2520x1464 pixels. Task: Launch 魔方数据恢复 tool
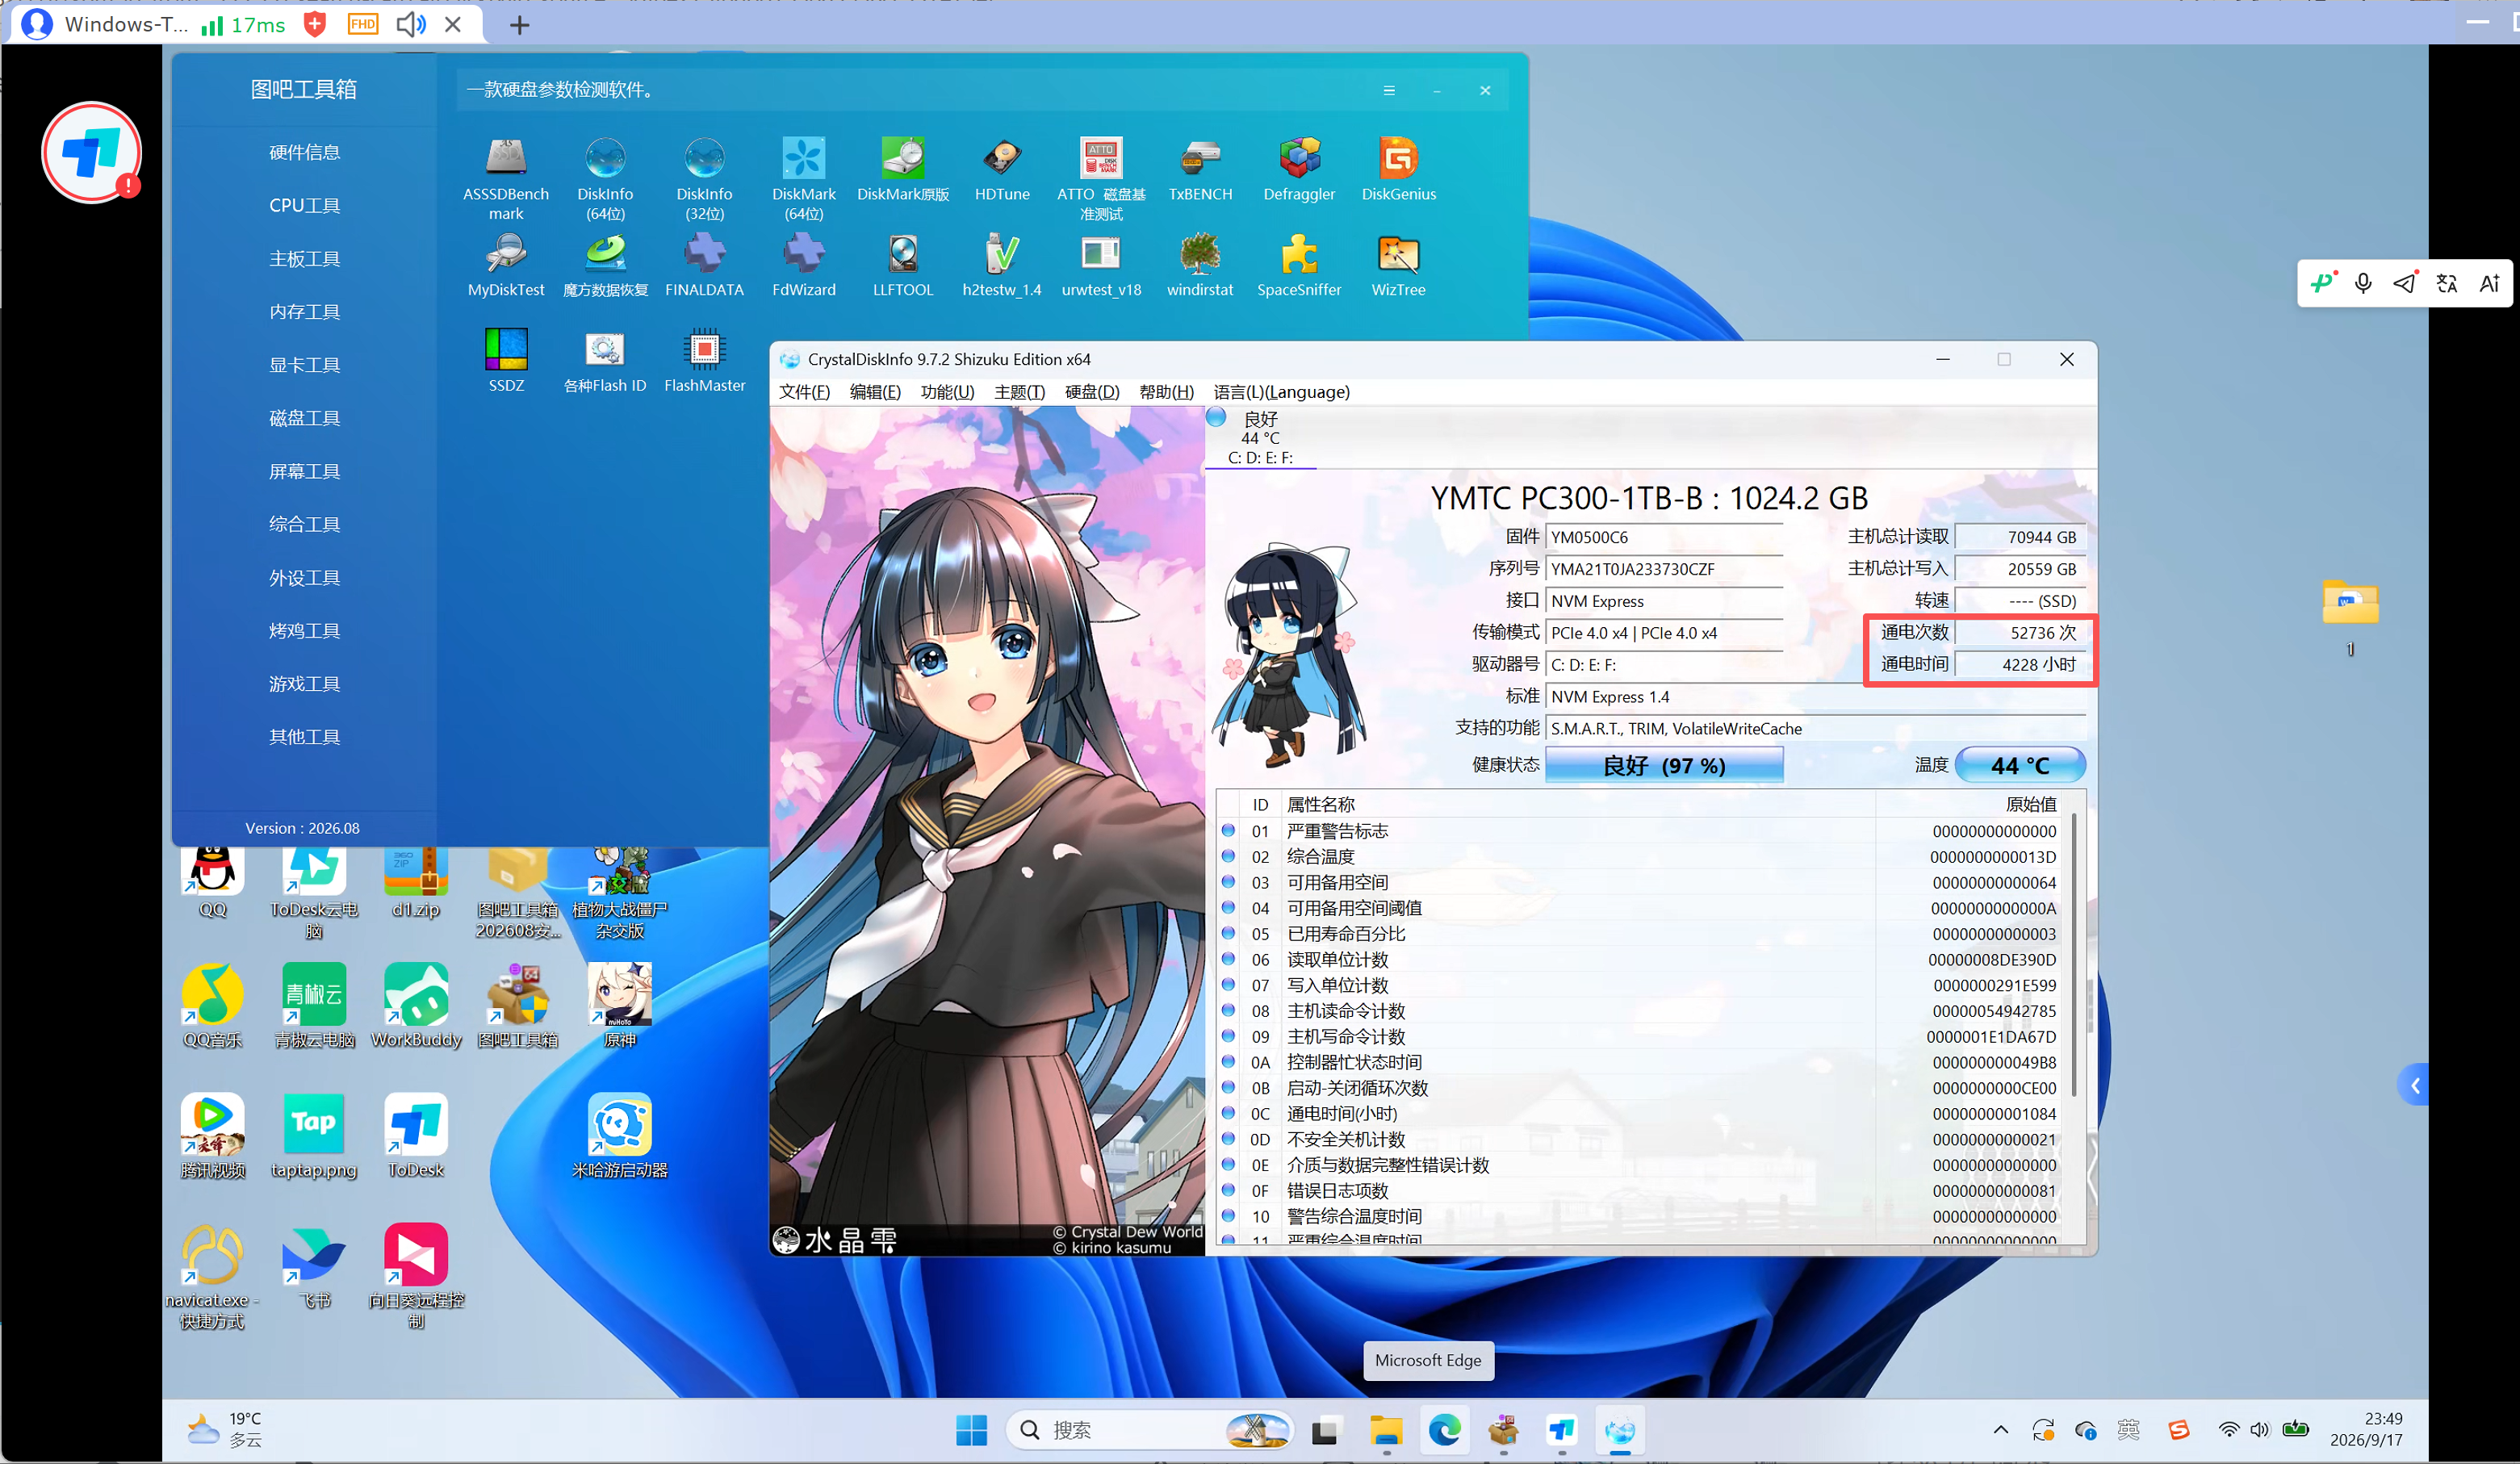pyautogui.click(x=605, y=265)
